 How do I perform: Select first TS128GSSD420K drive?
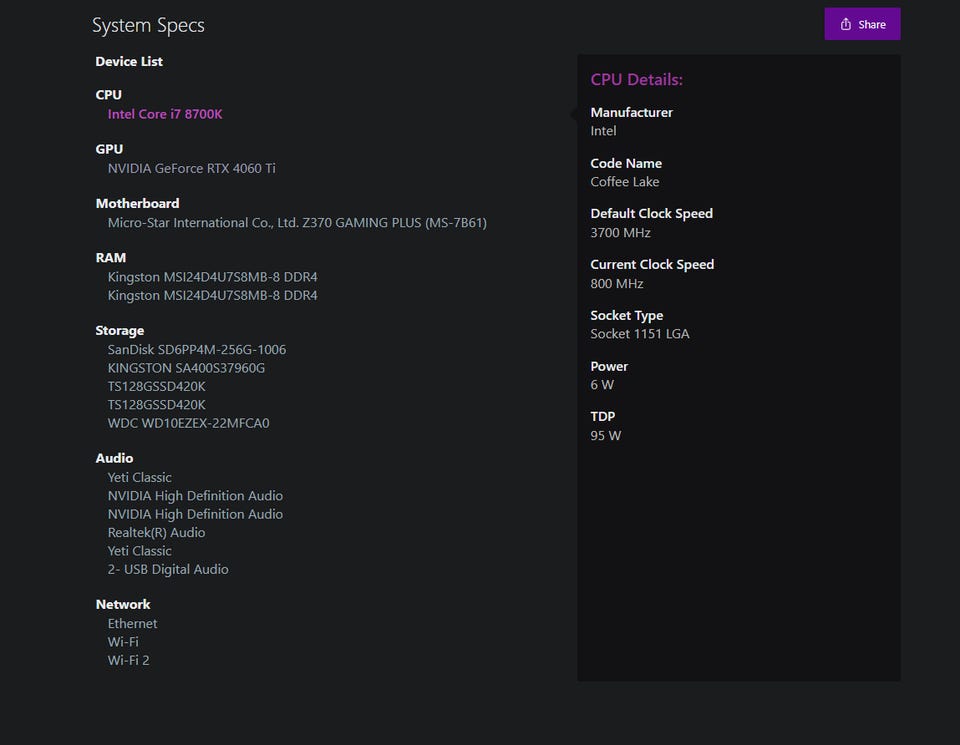[157, 386]
